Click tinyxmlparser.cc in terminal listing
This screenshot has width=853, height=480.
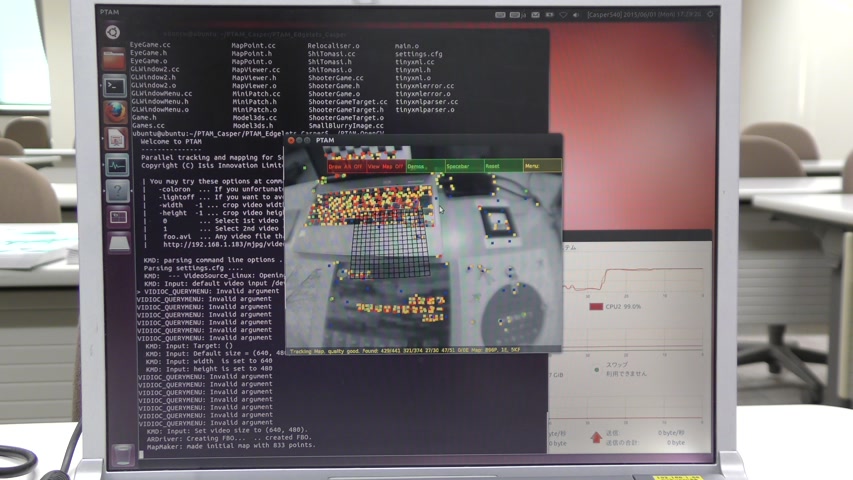[x=426, y=102]
